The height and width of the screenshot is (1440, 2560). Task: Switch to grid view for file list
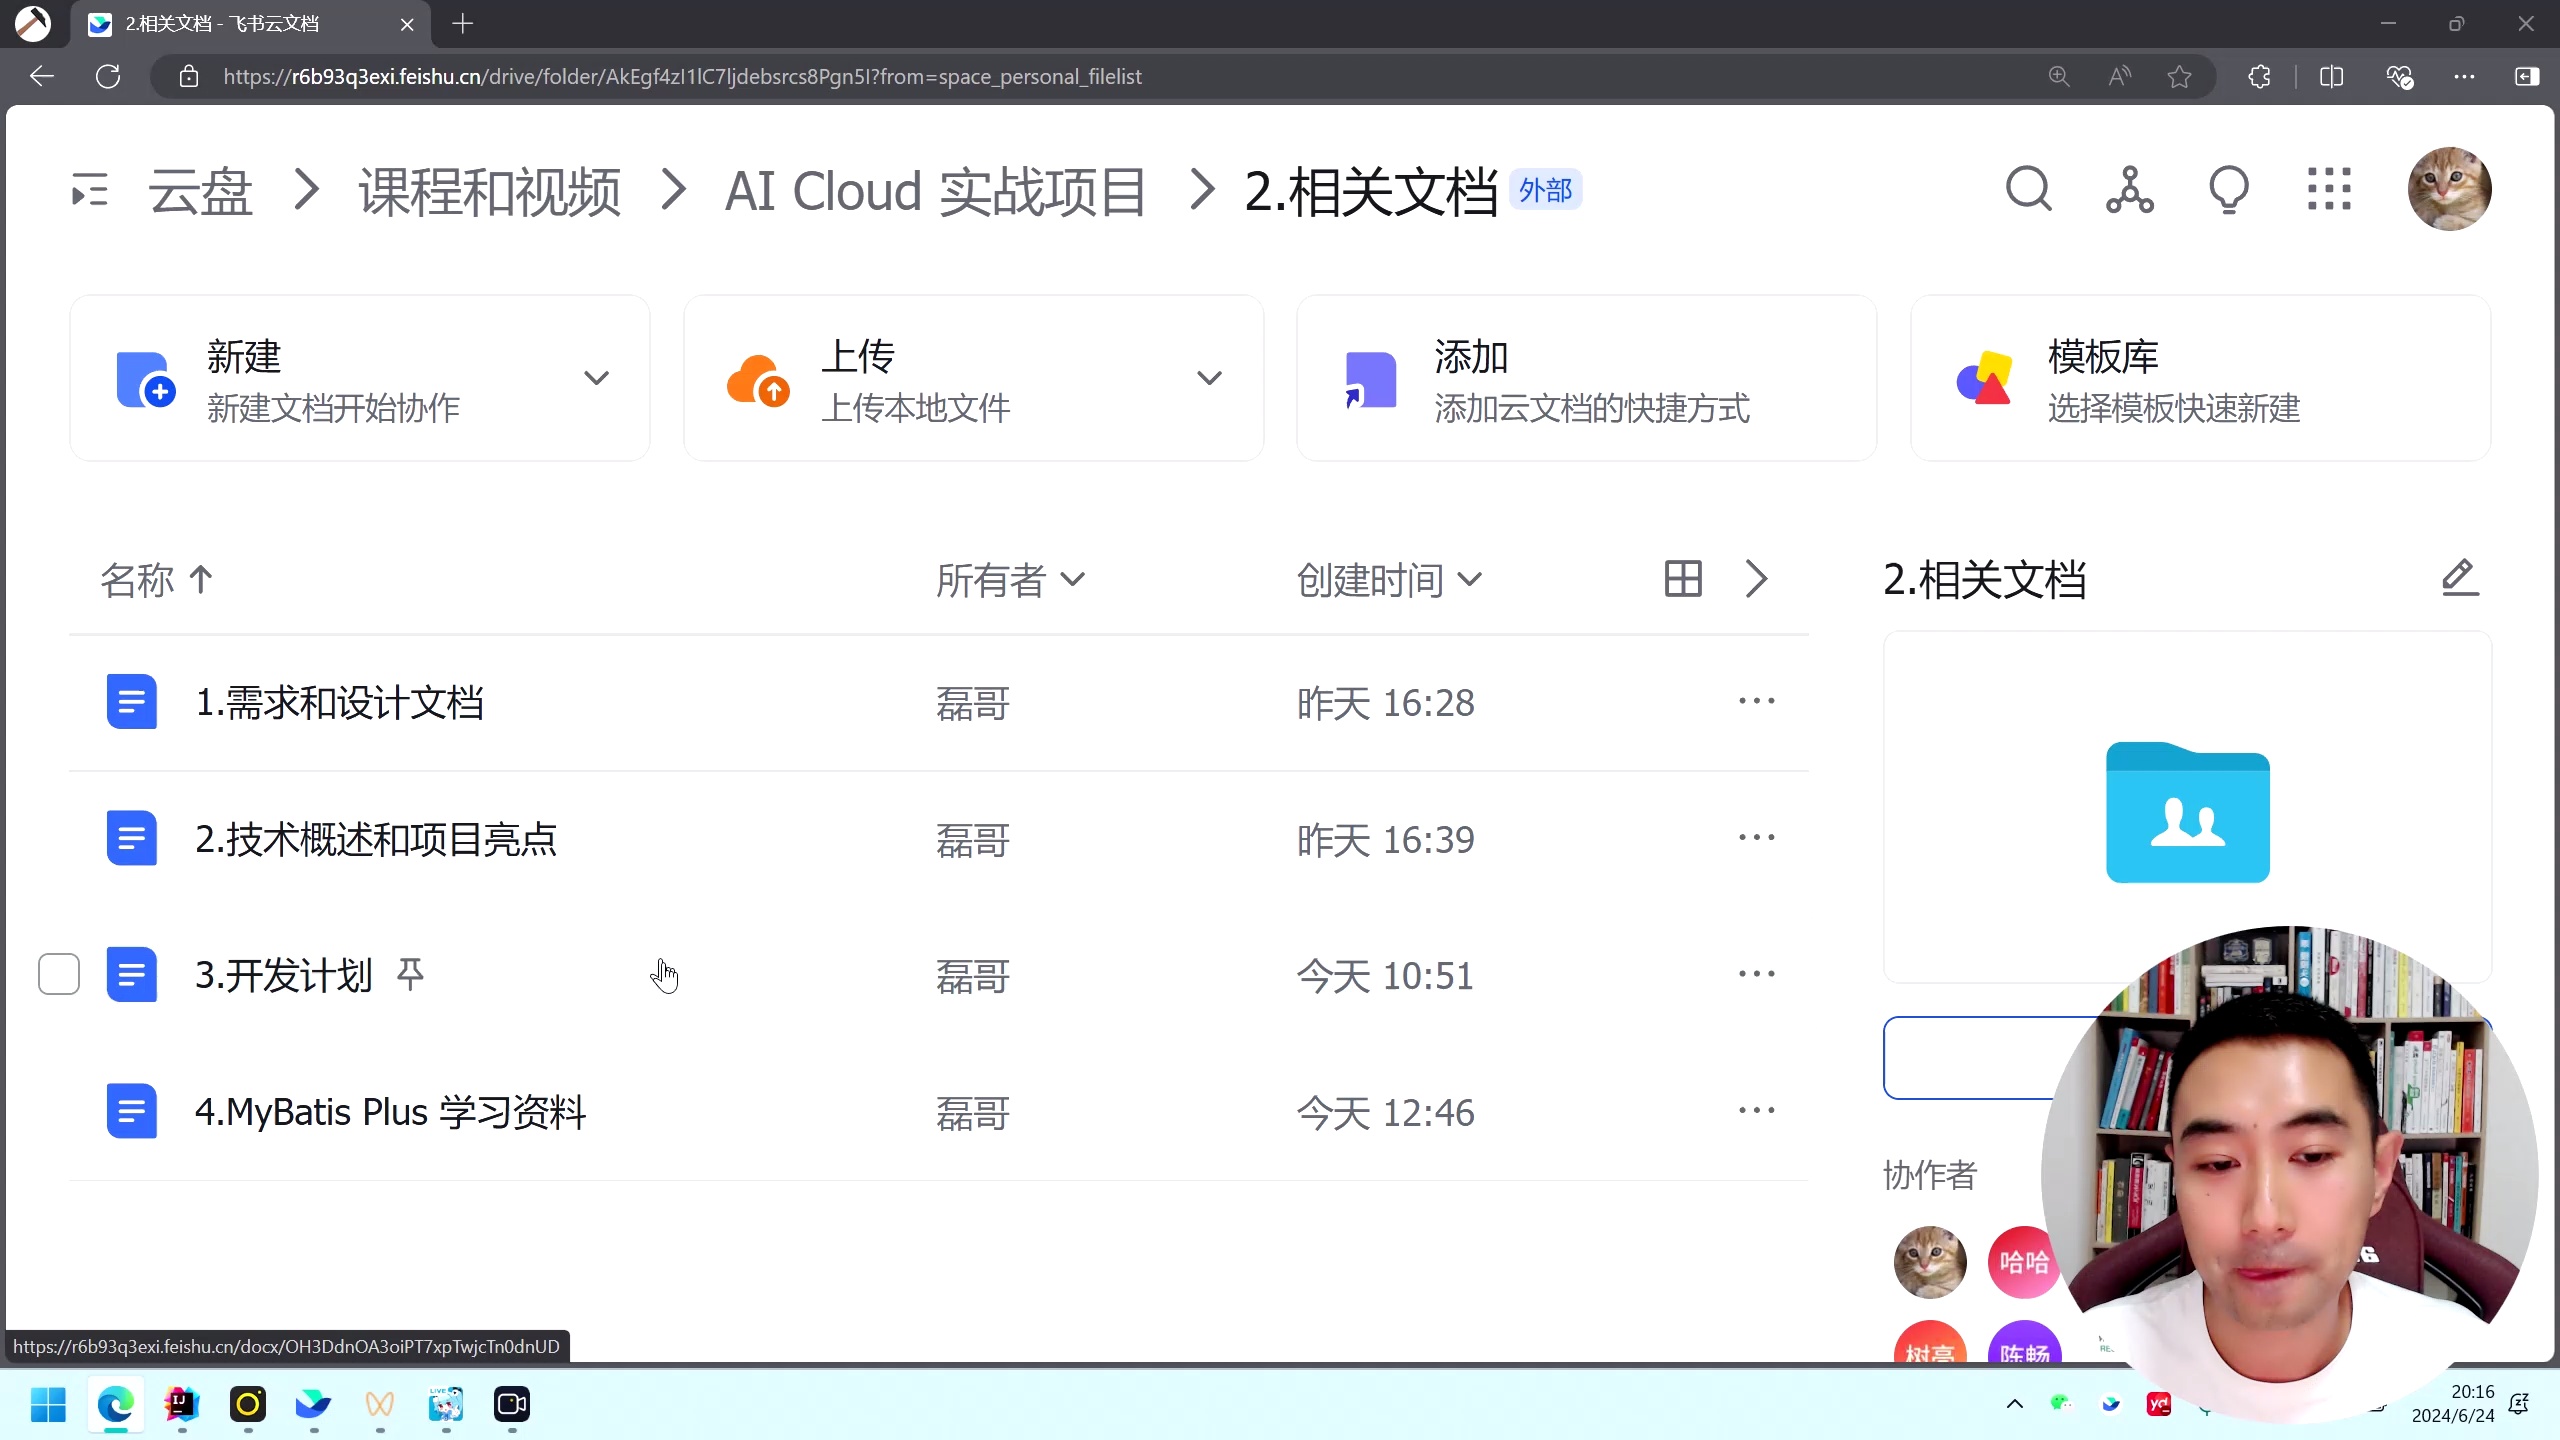(1682, 578)
